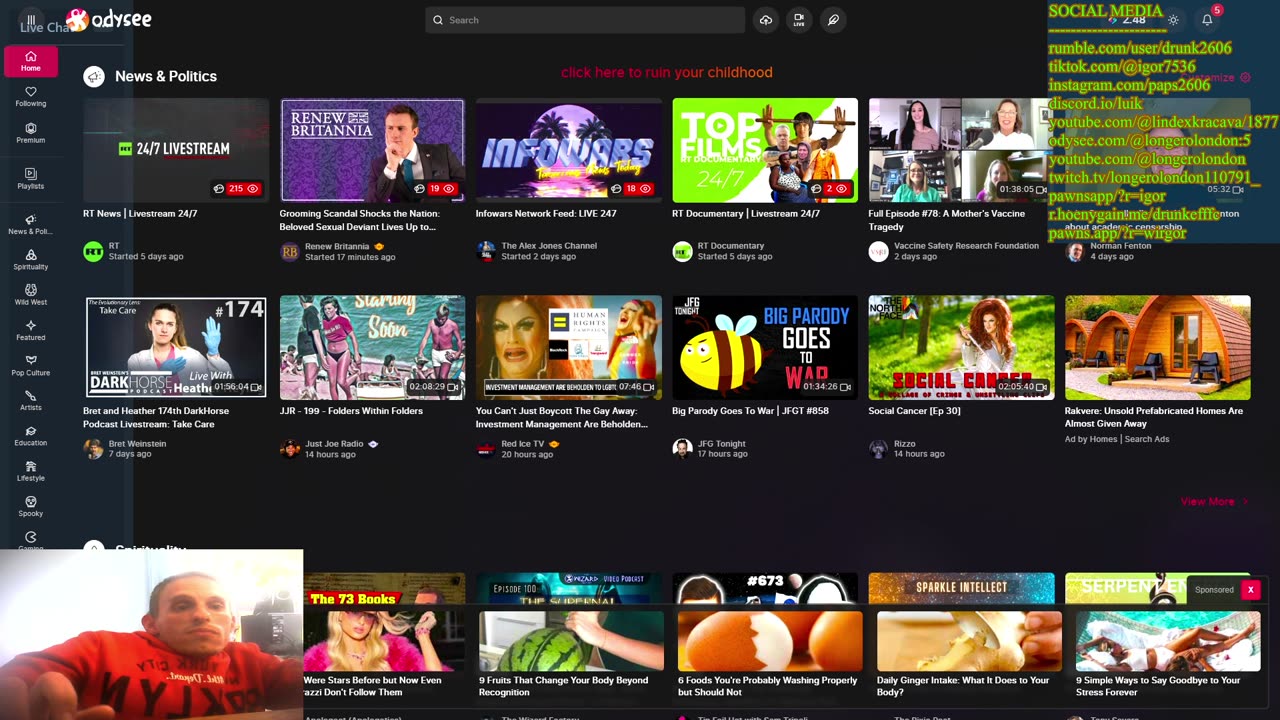Open Spirituality sidebar category
This screenshot has height=720, width=1280.
click(x=31, y=260)
